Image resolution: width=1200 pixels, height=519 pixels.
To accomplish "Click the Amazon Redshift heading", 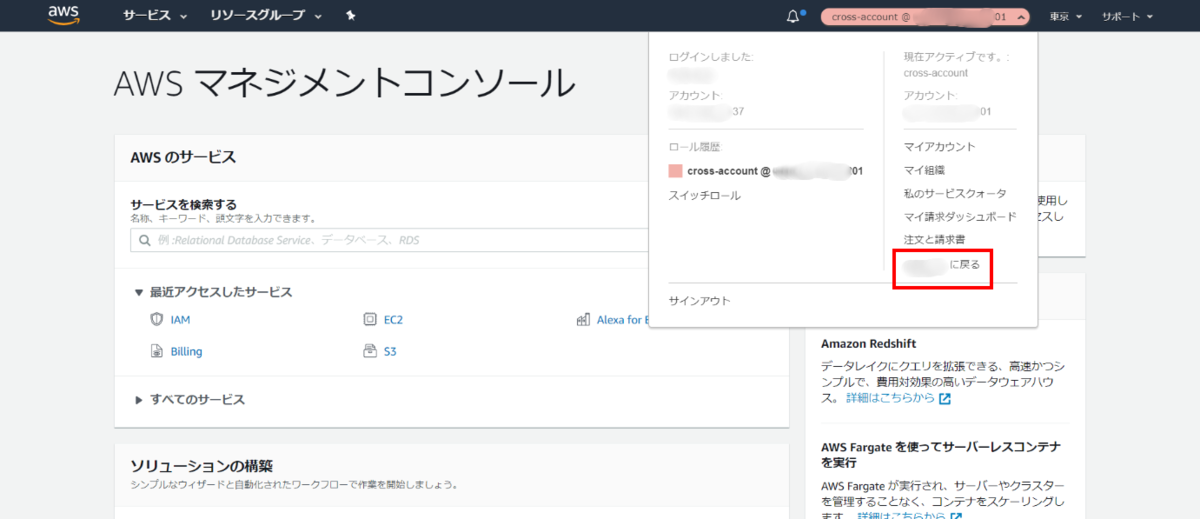I will 868,344.
